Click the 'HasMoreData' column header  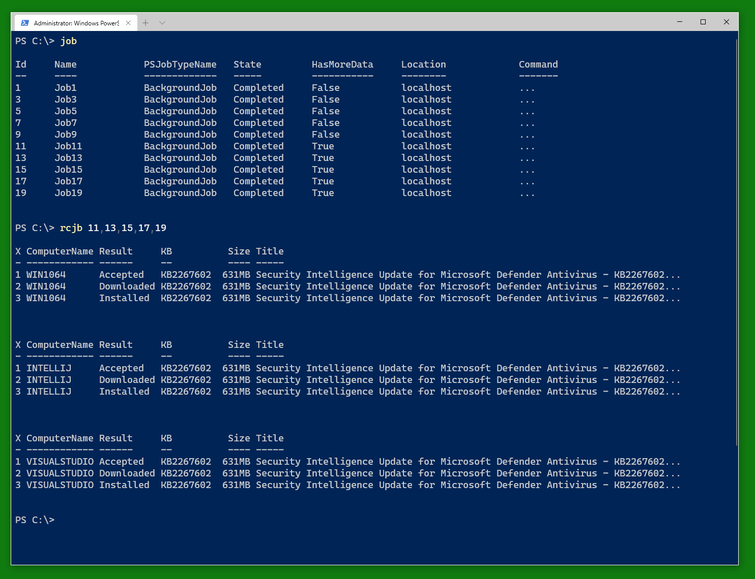click(x=342, y=65)
